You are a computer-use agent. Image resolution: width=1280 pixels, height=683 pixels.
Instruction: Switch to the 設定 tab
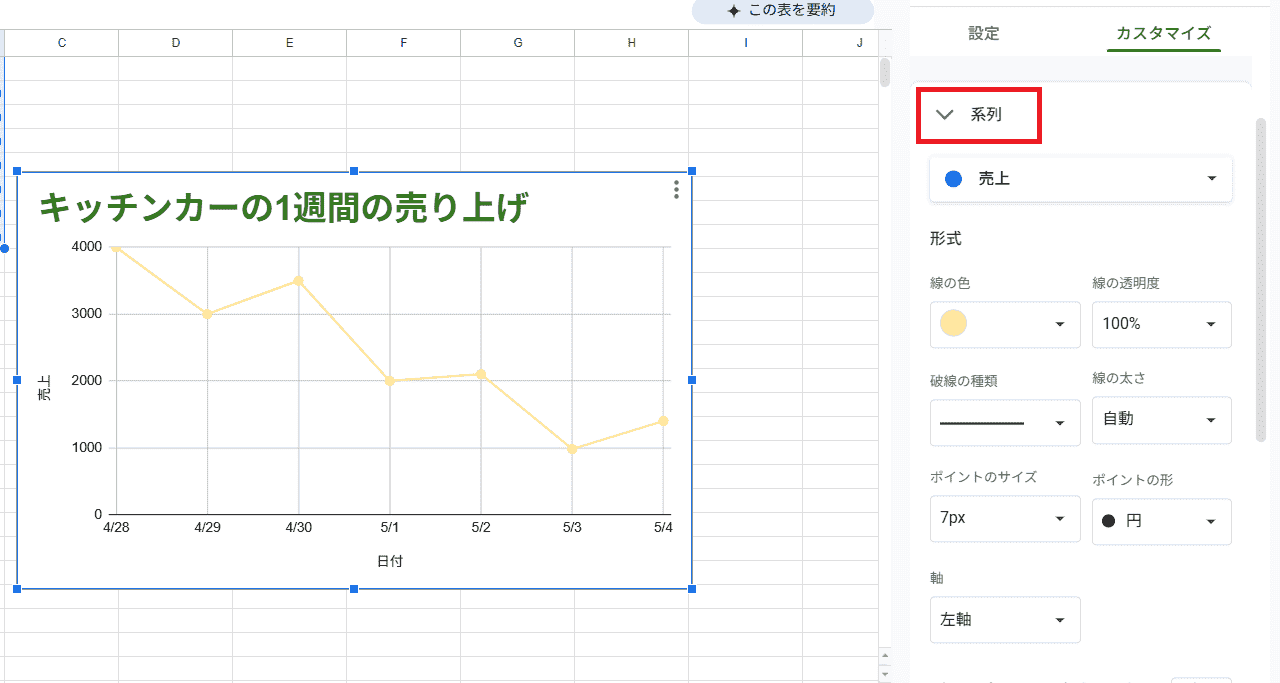(983, 33)
